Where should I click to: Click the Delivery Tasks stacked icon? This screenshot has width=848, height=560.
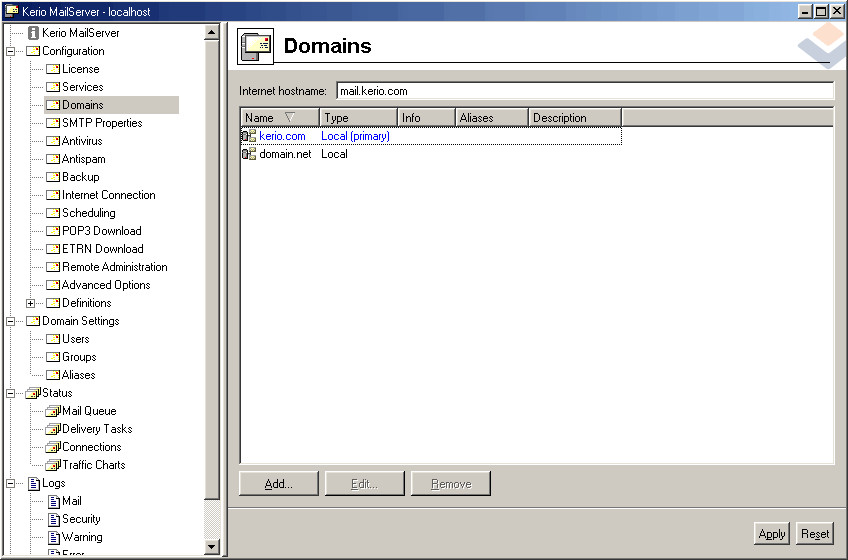(x=53, y=429)
